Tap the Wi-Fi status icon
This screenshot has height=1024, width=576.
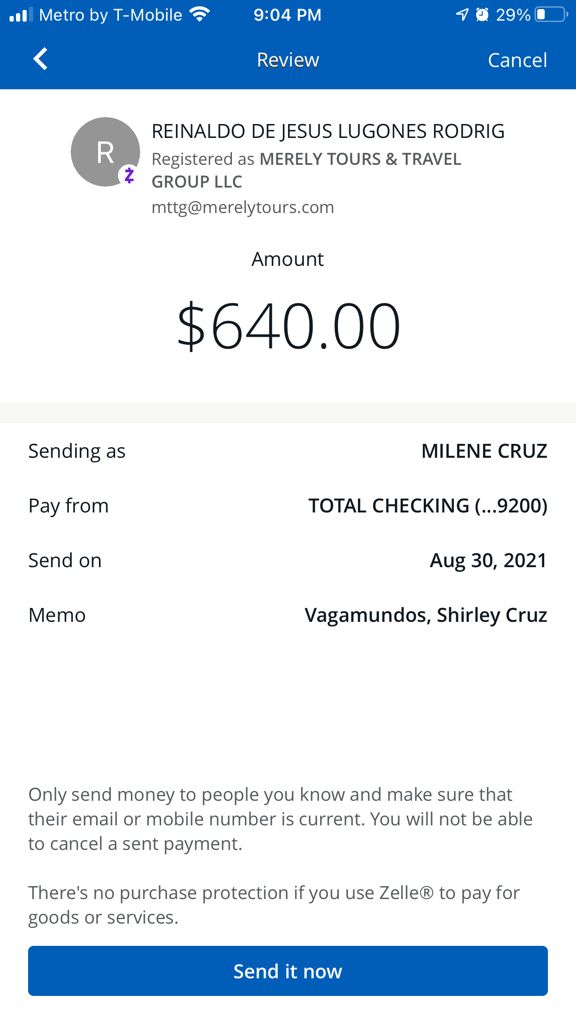click(x=199, y=14)
